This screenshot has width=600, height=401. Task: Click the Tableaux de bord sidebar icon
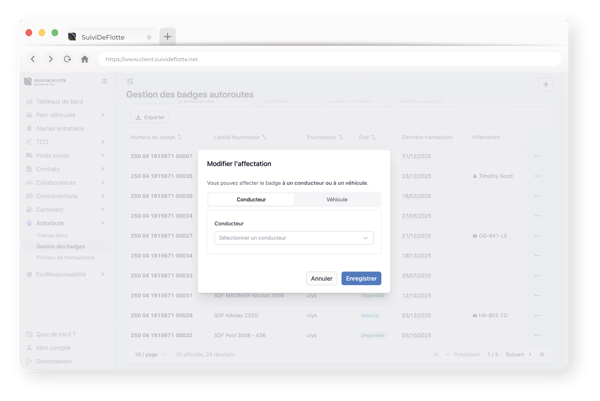click(x=27, y=102)
